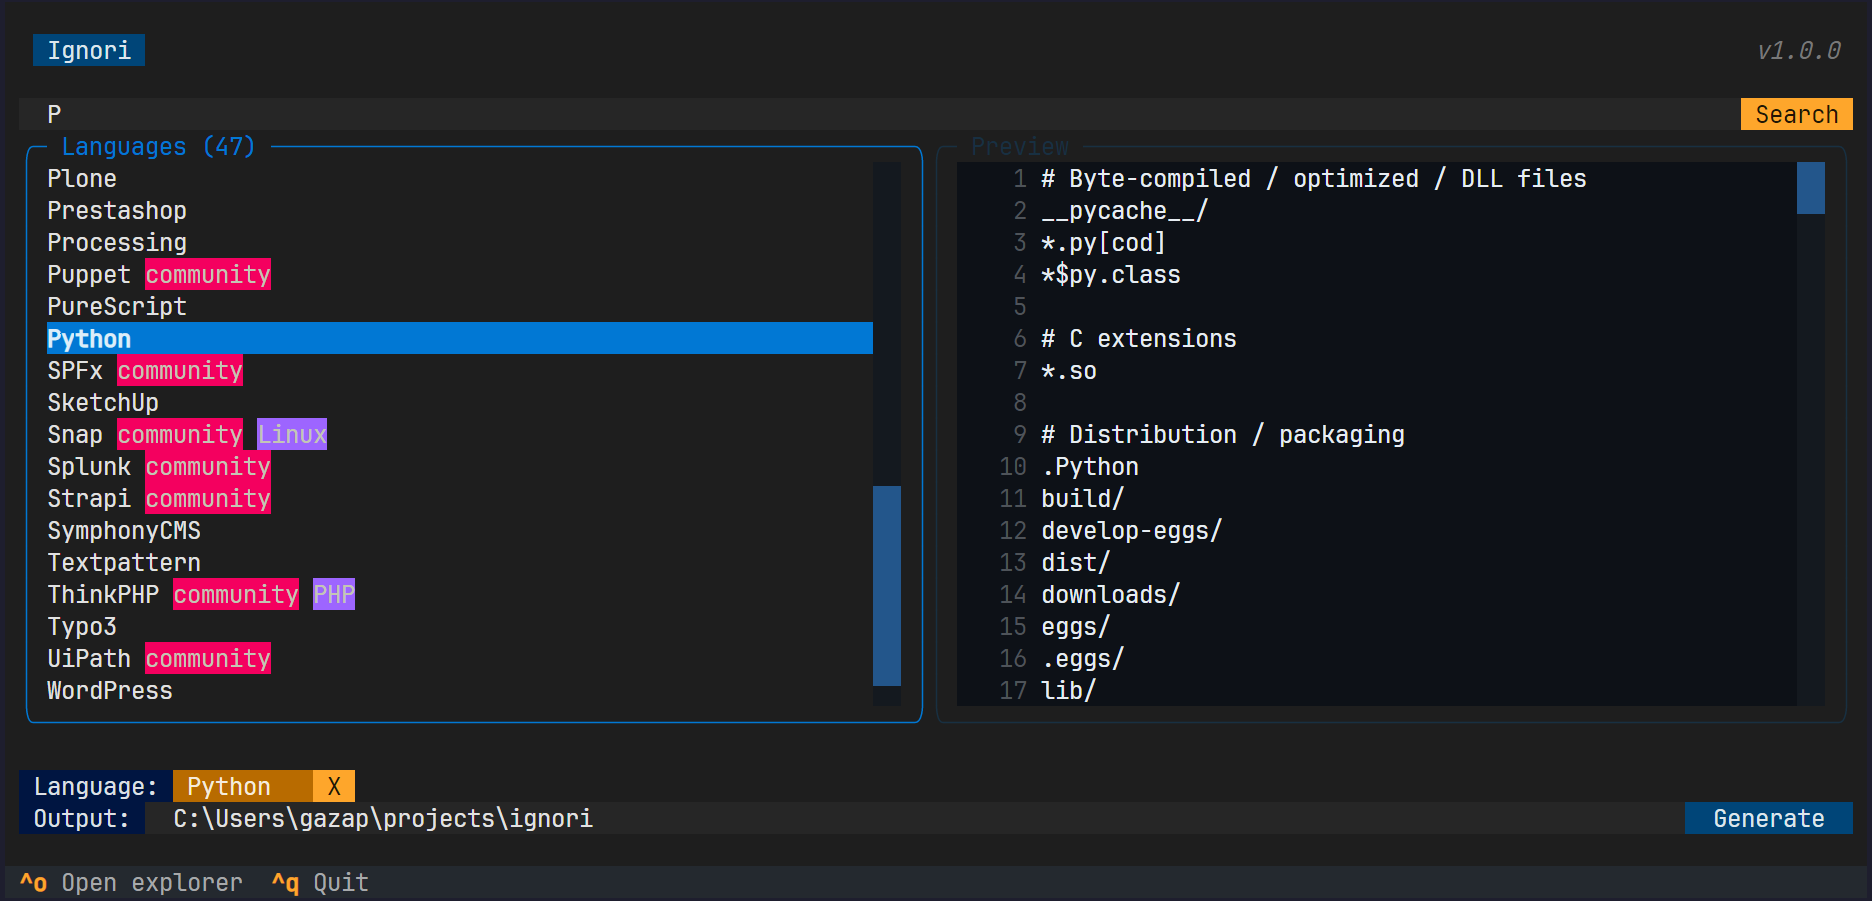The height and width of the screenshot is (901, 1872).
Task: Select Prestashop in the languages list
Action: [460, 210]
